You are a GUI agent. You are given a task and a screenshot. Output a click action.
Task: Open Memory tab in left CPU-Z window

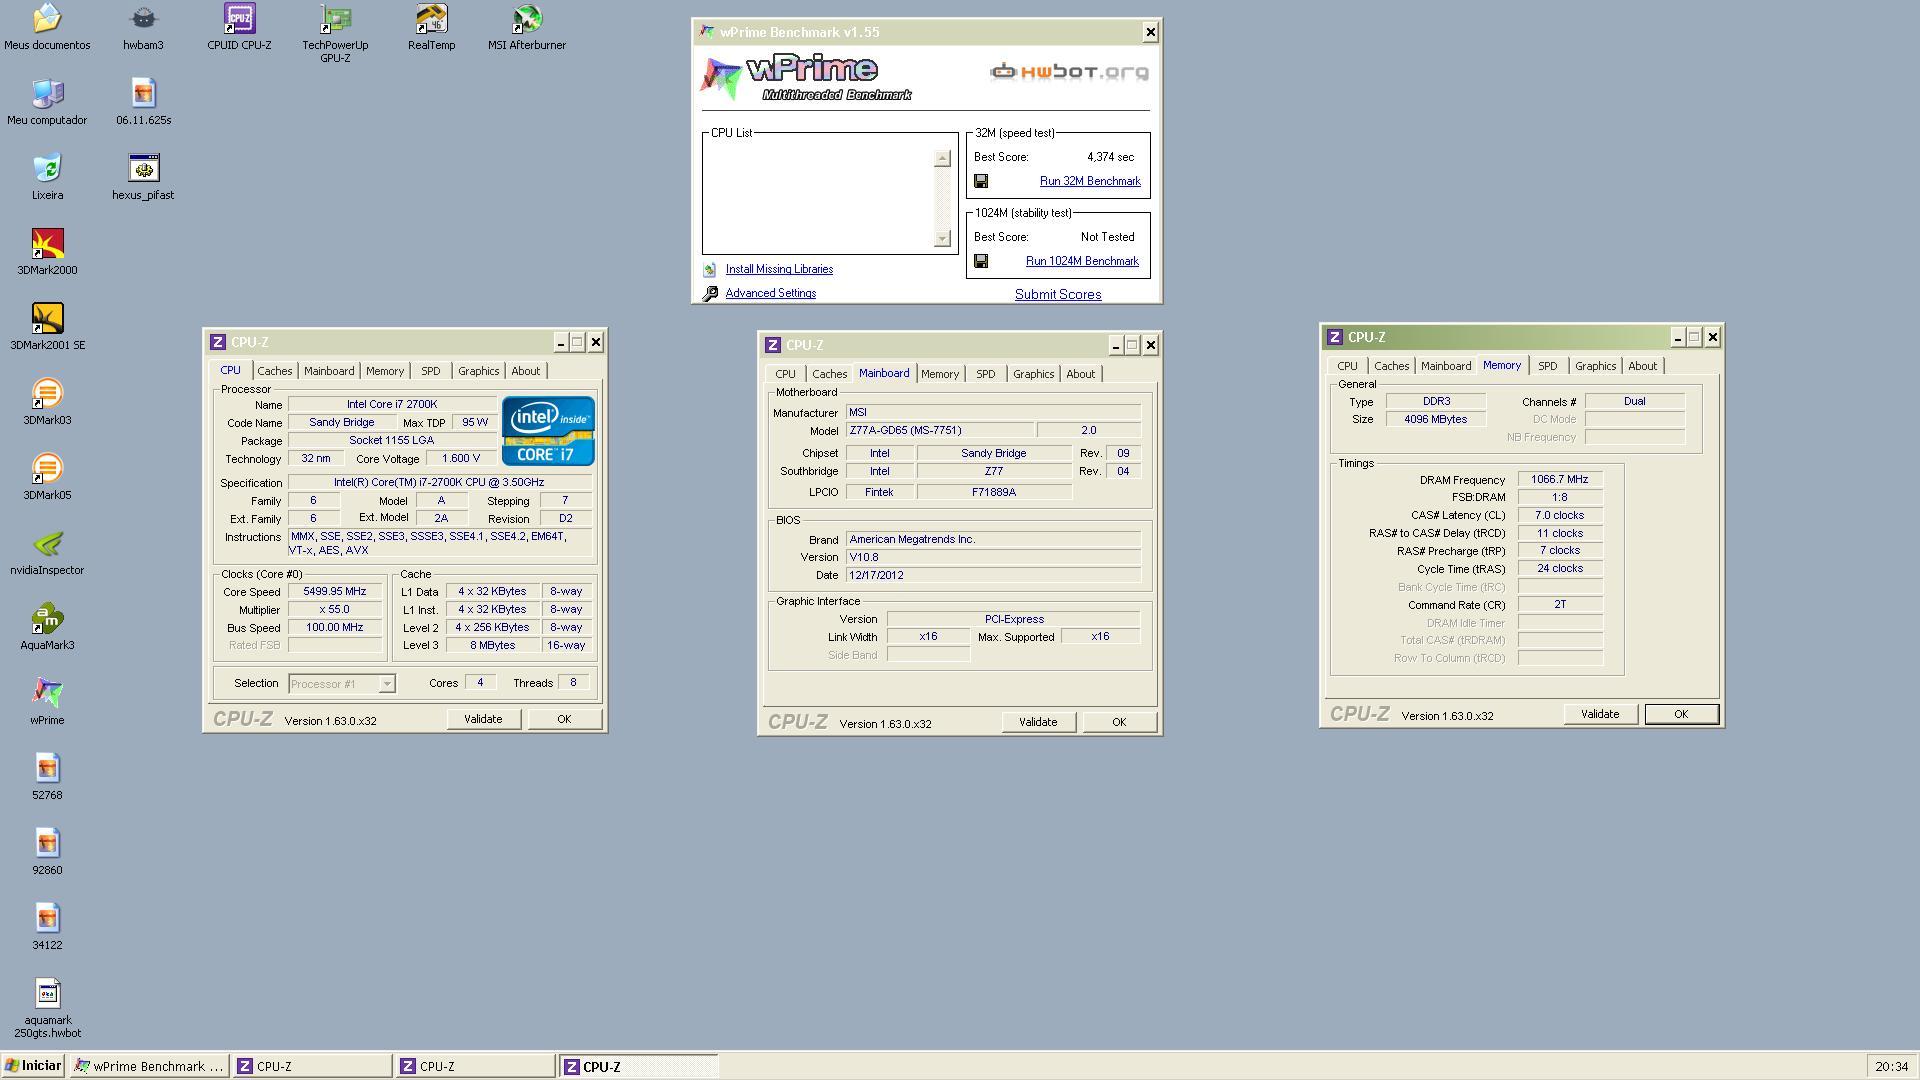pyautogui.click(x=385, y=371)
